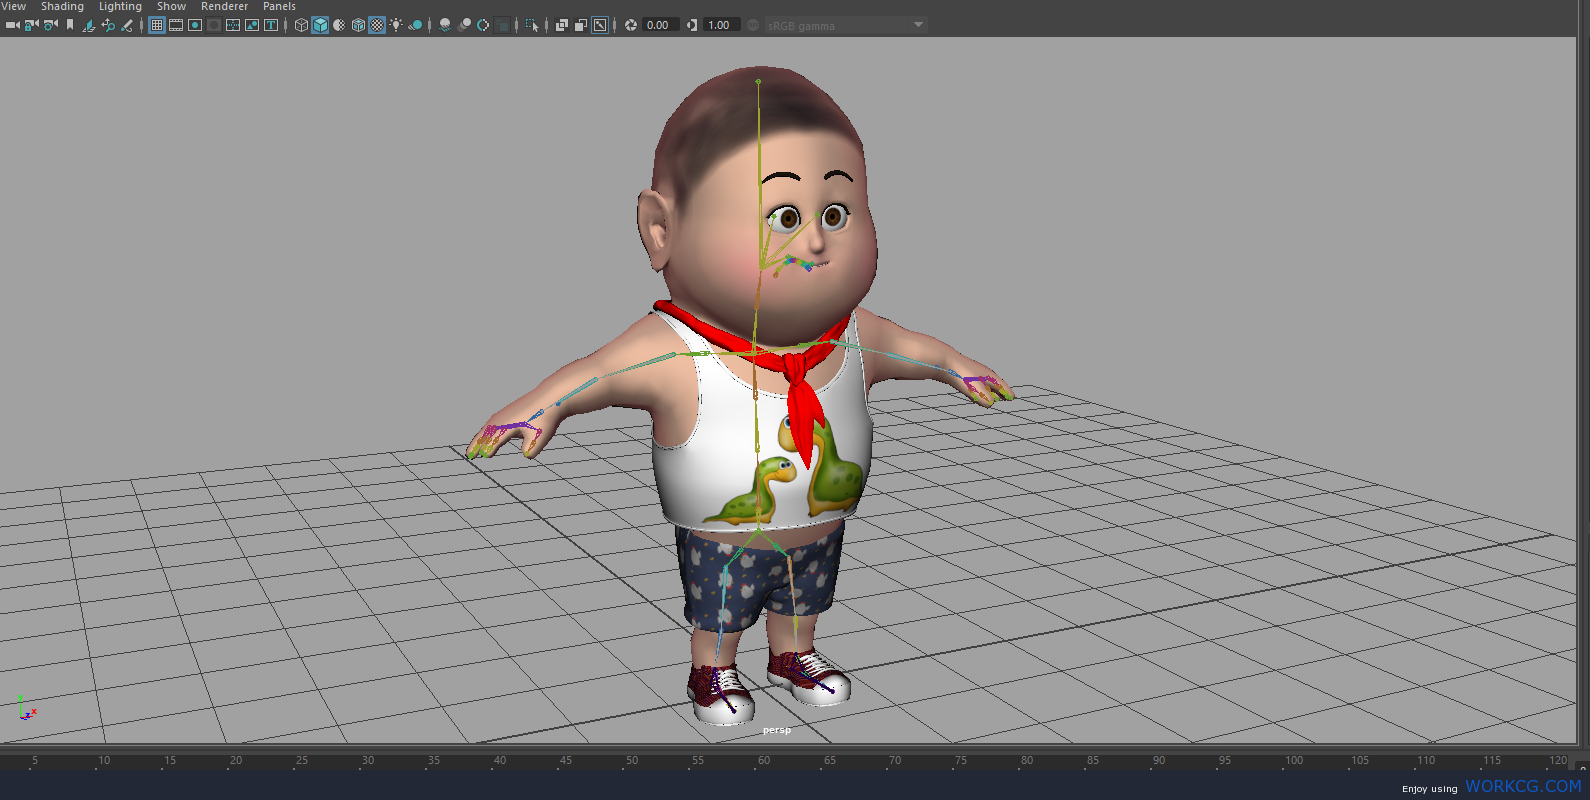Screen dimensions: 1590x800
Task: Click the camera Bookmarks icon
Action: (x=70, y=25)
